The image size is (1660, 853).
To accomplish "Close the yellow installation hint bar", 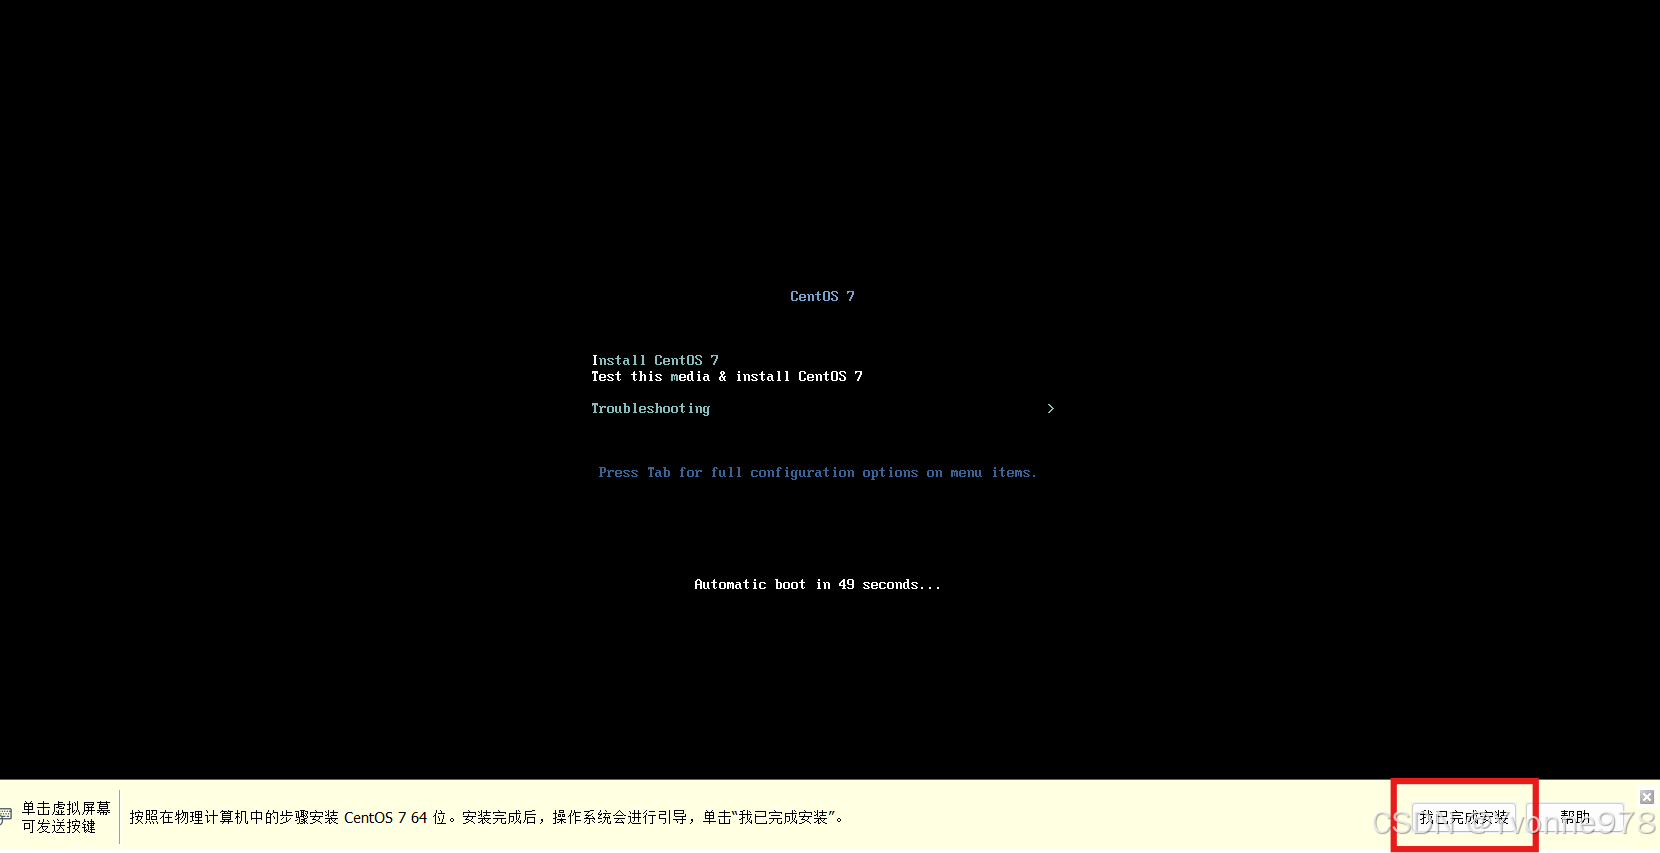I will tap(1647, 797).
